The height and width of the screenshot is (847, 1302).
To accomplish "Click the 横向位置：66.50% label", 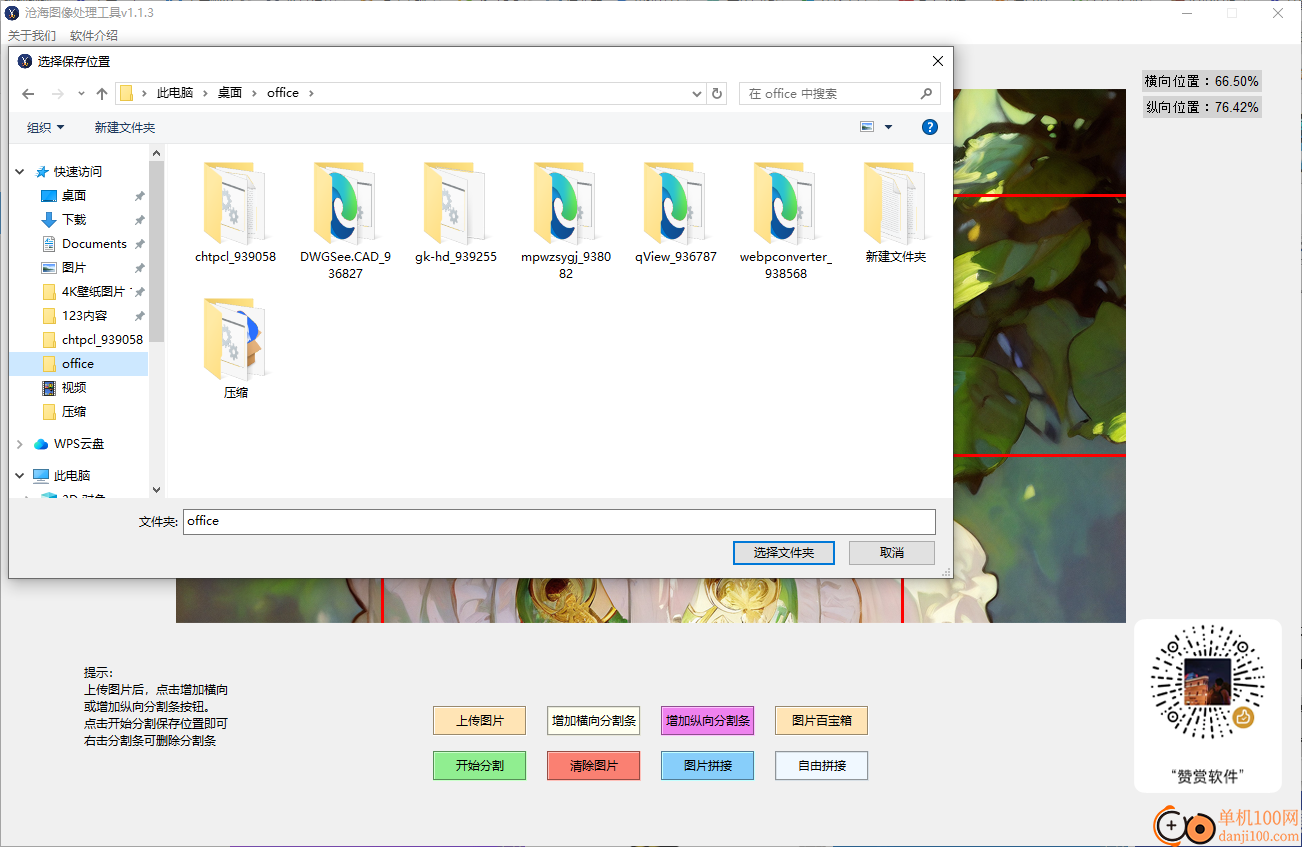I will tap(1202, 81).
